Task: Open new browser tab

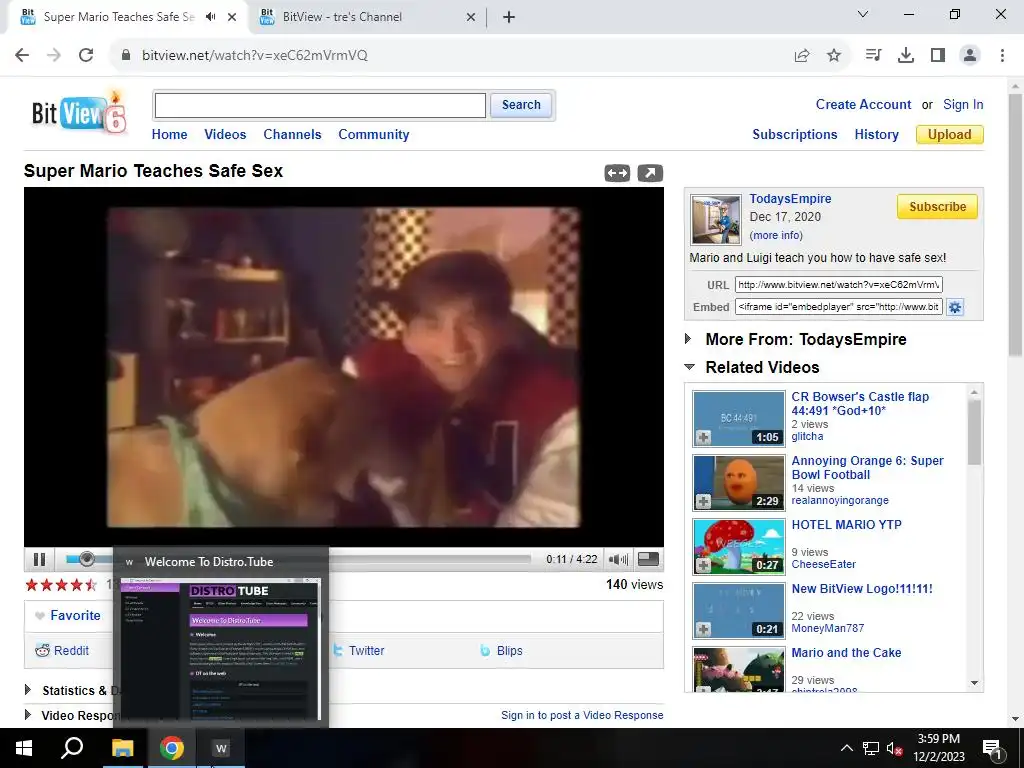Action: [x=509, y=17]
